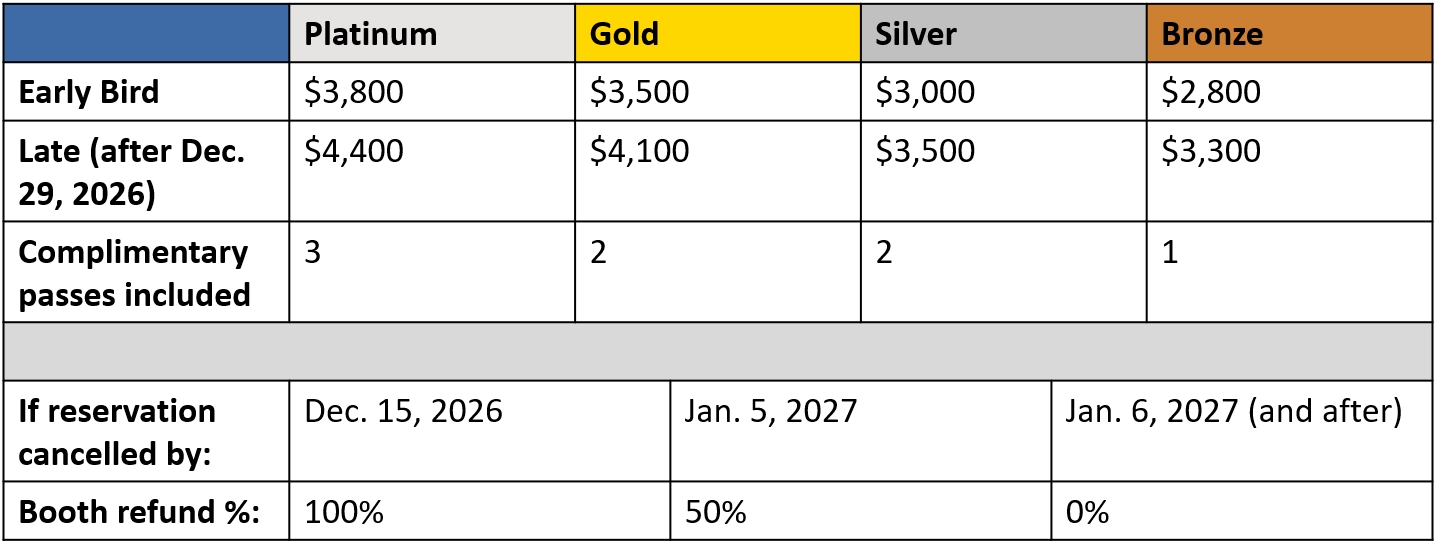The height and width of the screenshot is (543, 1435).
Task: Select the 0% booth refund cell
Action: [1242, 511]
